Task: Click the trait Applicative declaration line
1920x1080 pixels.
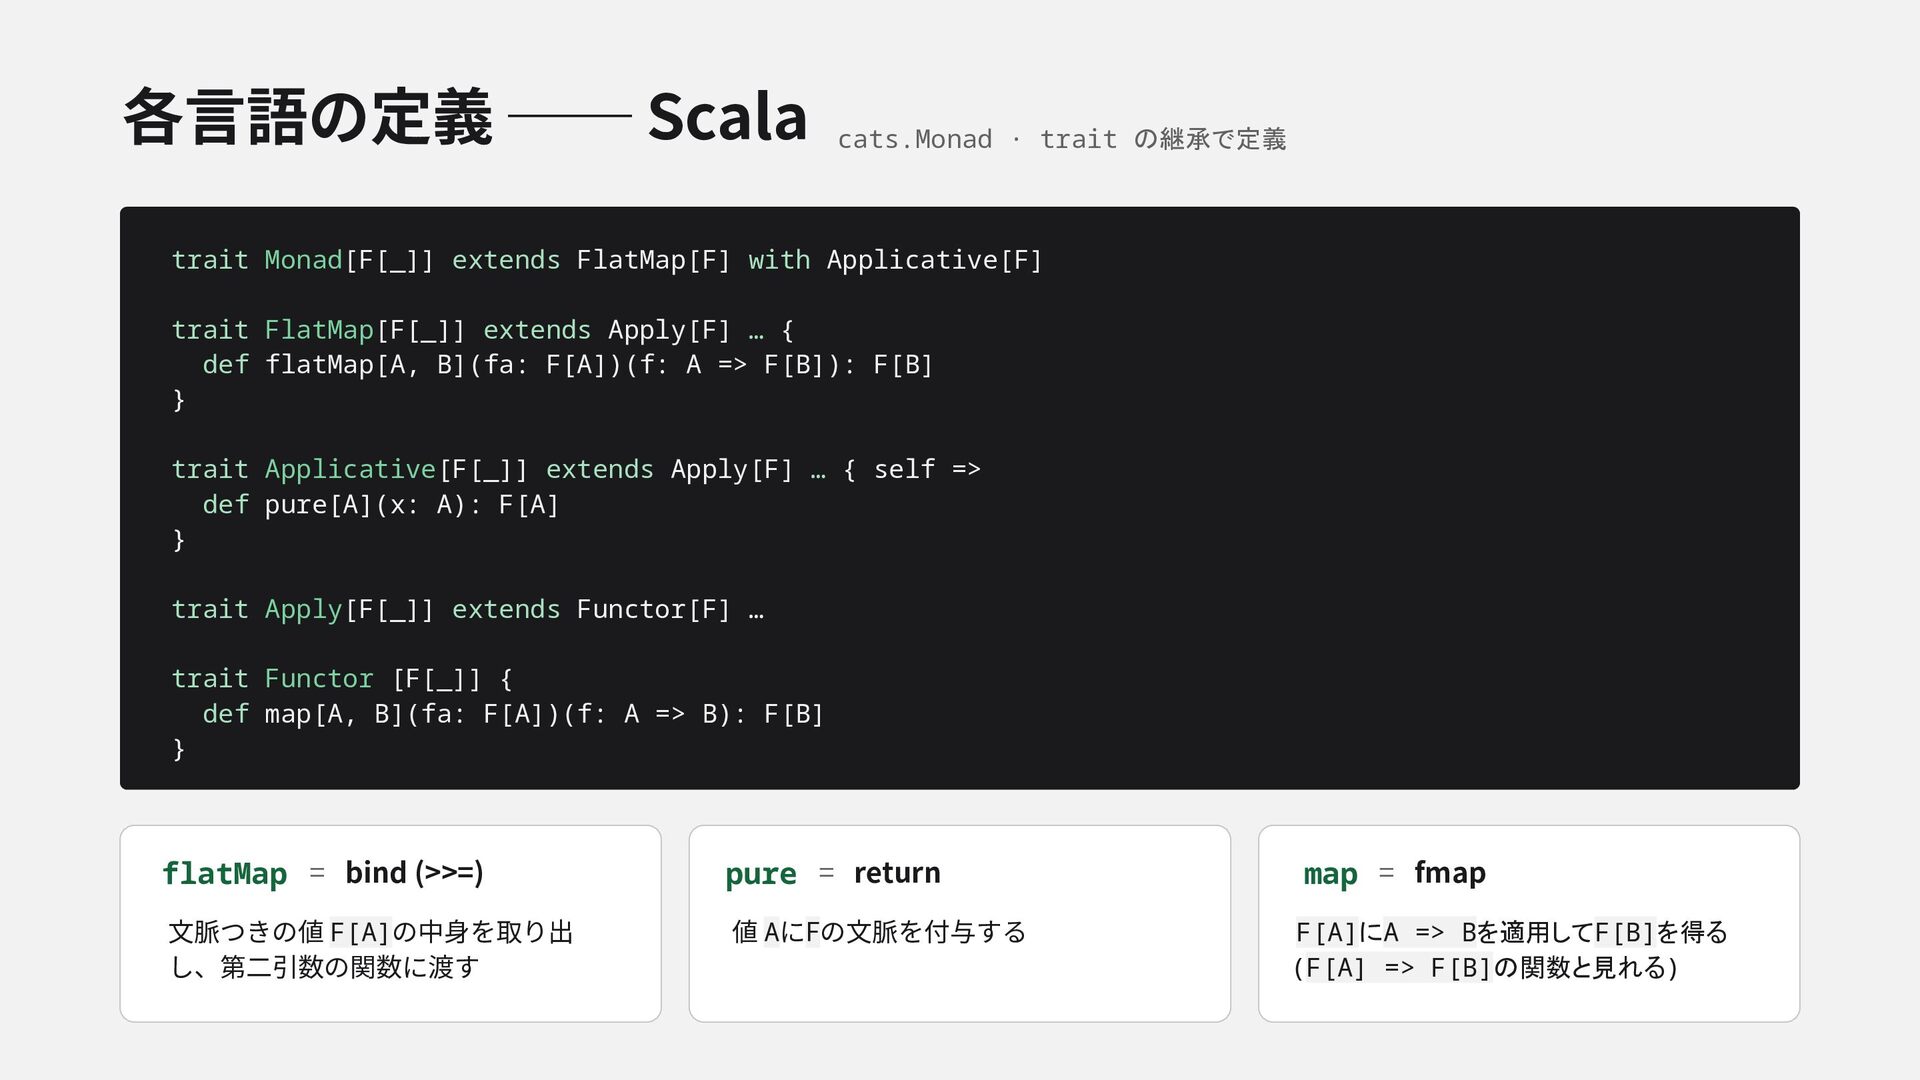Action: click(576, 470)
